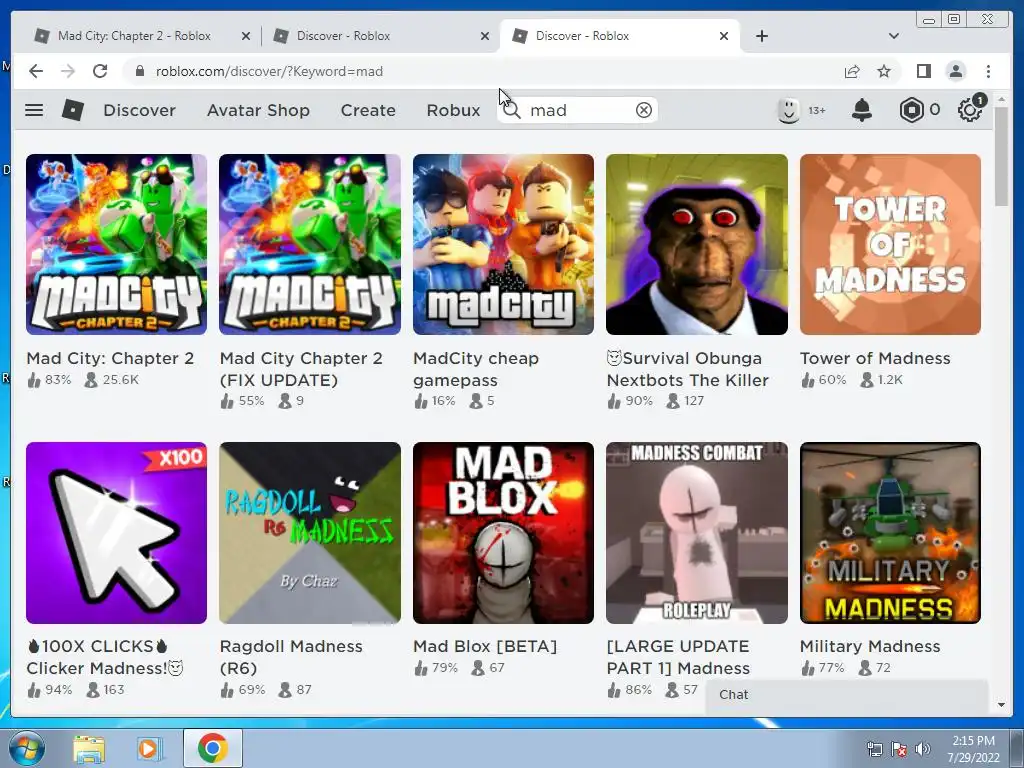Viewport: 1024px width, 768px height.
Task: Launch Windows Media Player from taskbar
Action: (x=149, y=748)
